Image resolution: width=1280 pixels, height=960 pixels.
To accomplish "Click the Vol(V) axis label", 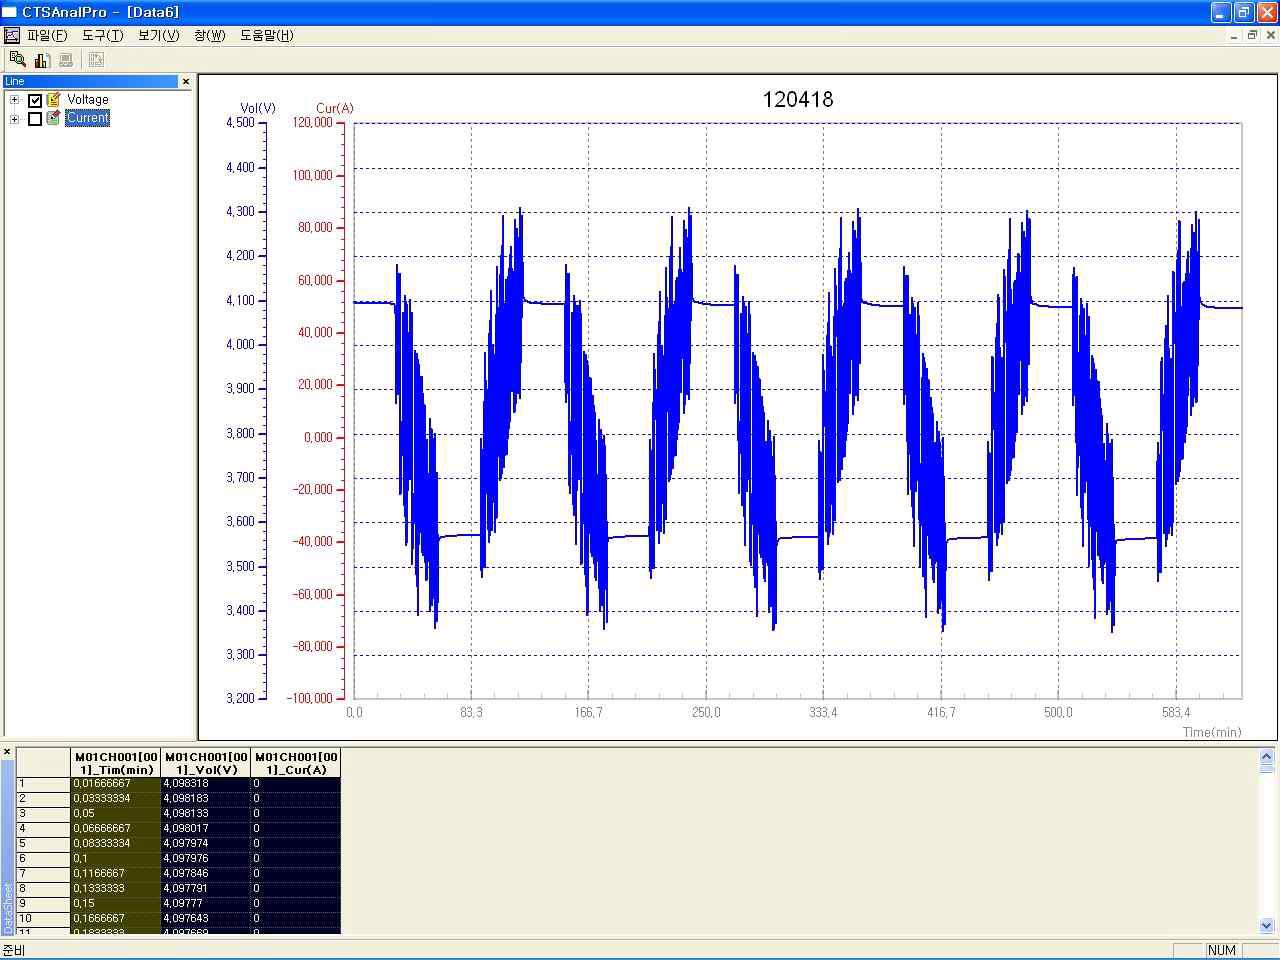I will point(258,108).
